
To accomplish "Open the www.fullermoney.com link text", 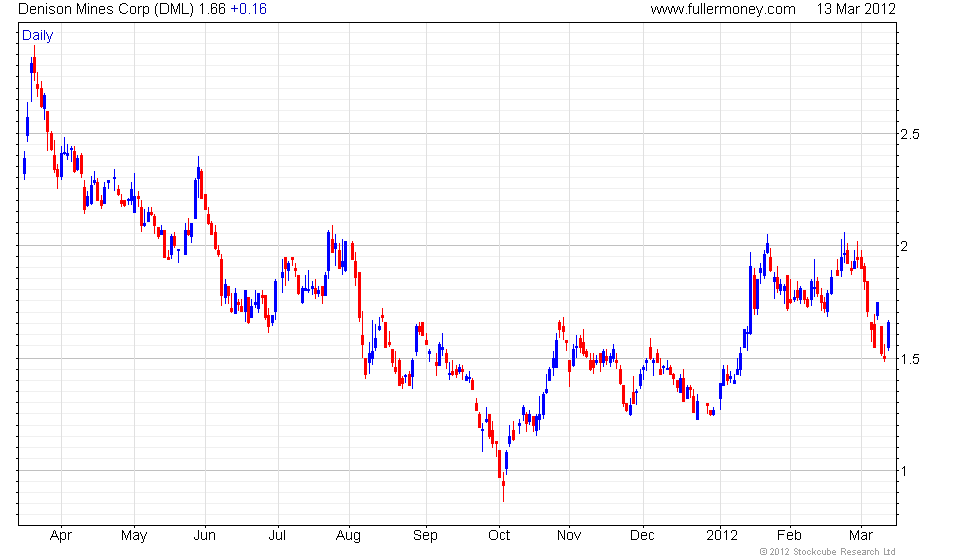I will 723,9.
